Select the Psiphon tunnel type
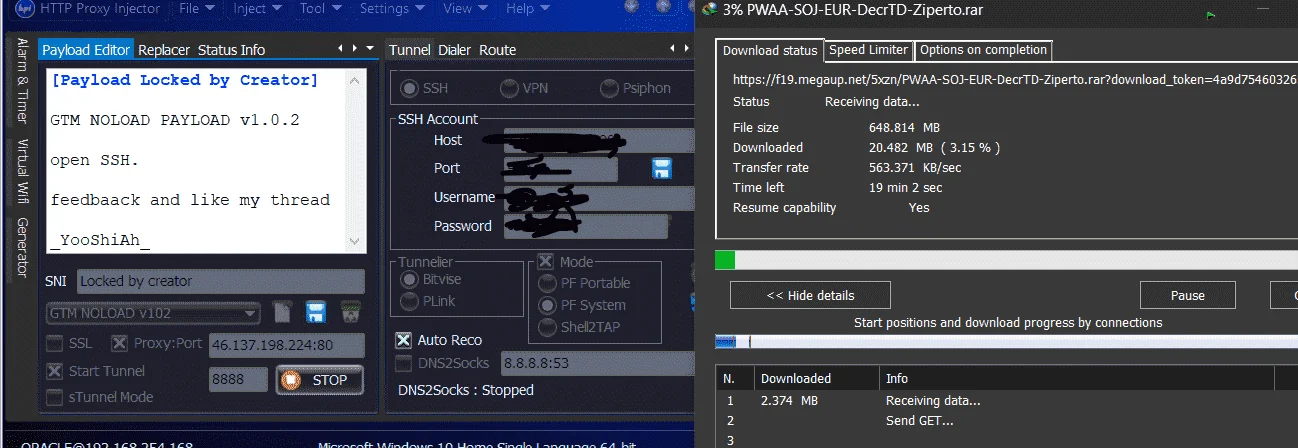 click(607, 88)
